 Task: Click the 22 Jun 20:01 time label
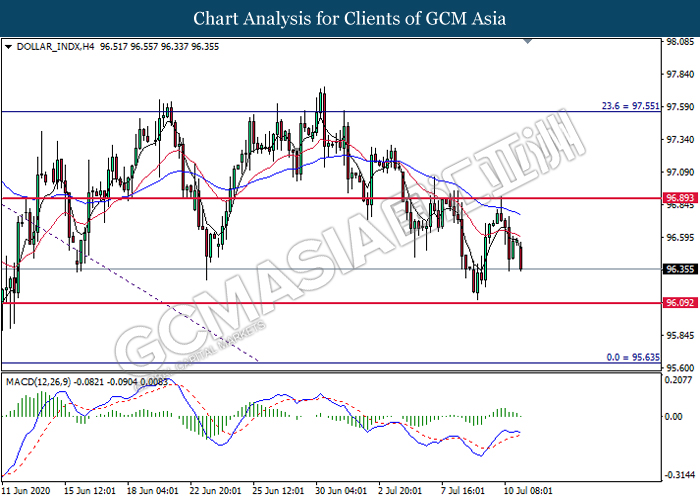pos(215,491)
